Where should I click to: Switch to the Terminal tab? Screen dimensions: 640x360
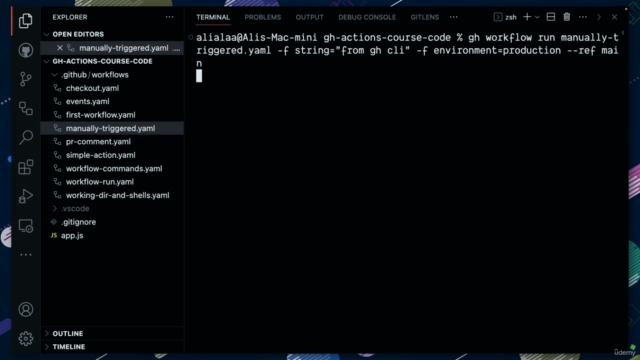click(x=213, y=17)
